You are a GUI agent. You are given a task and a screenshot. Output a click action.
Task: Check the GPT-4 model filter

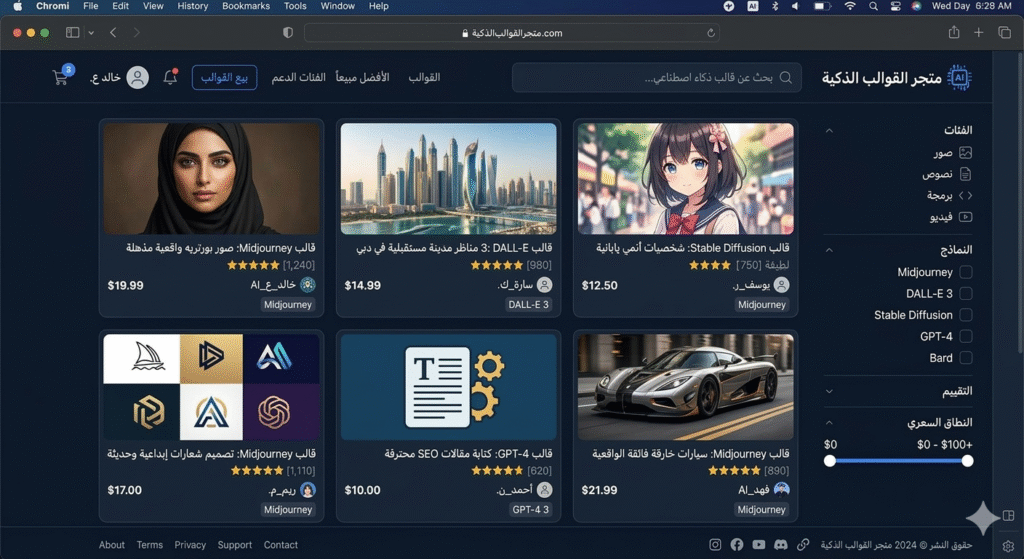(x=966, y=336)
